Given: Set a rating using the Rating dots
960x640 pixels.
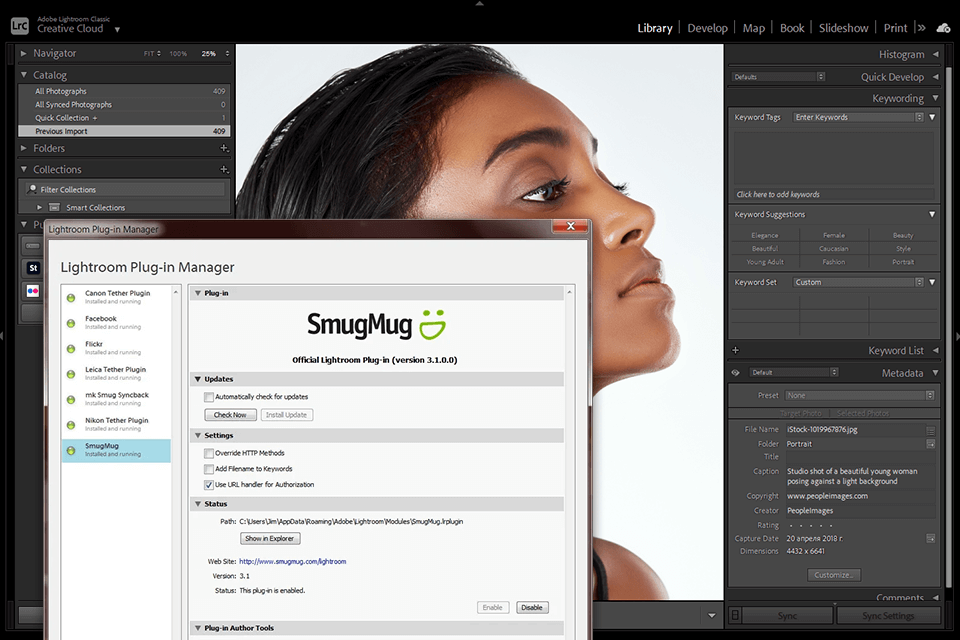Looking at the screenshot, I should 811,525.
